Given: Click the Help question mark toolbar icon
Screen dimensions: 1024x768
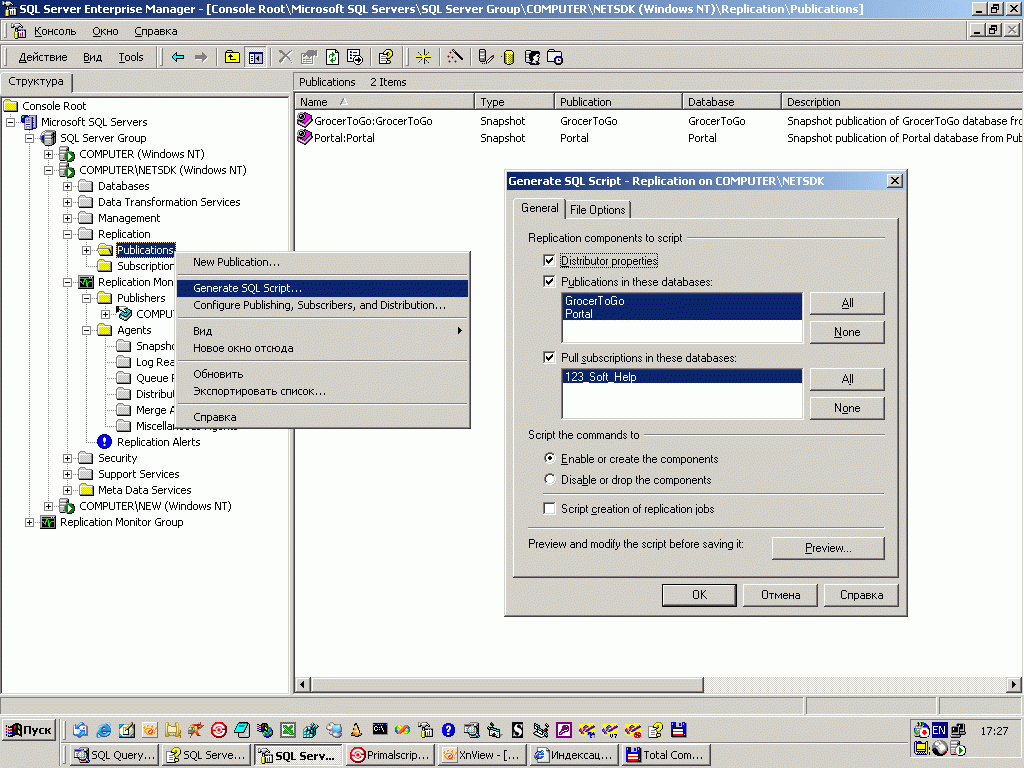Looking at the screenshot, I should pyautogui.click(x=386, y=57).
